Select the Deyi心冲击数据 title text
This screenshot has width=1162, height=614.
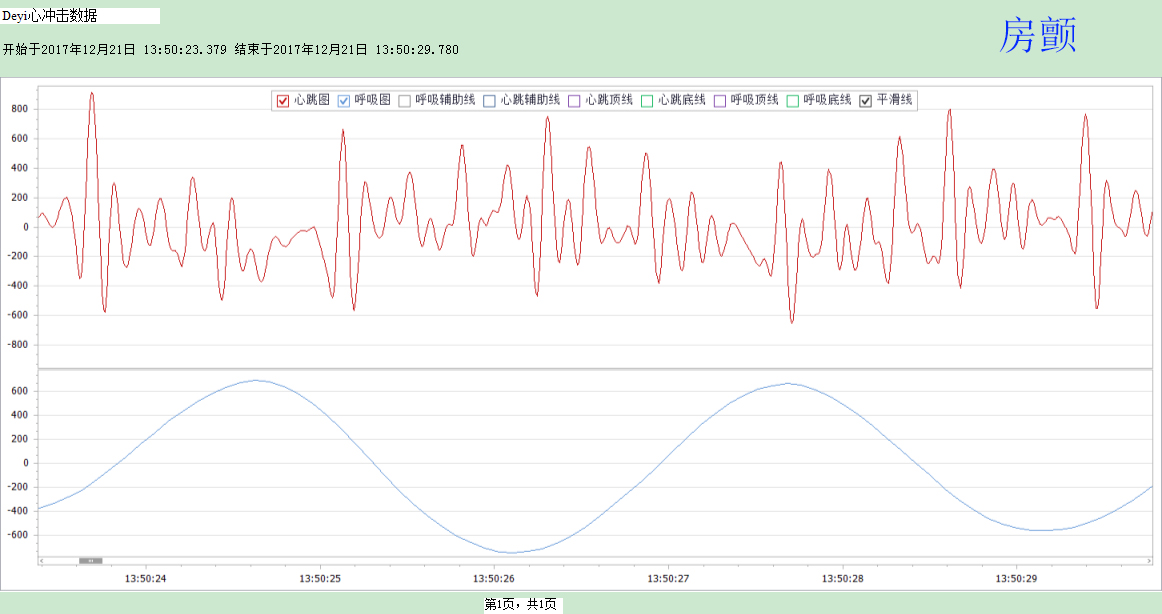tap(50, 16)
